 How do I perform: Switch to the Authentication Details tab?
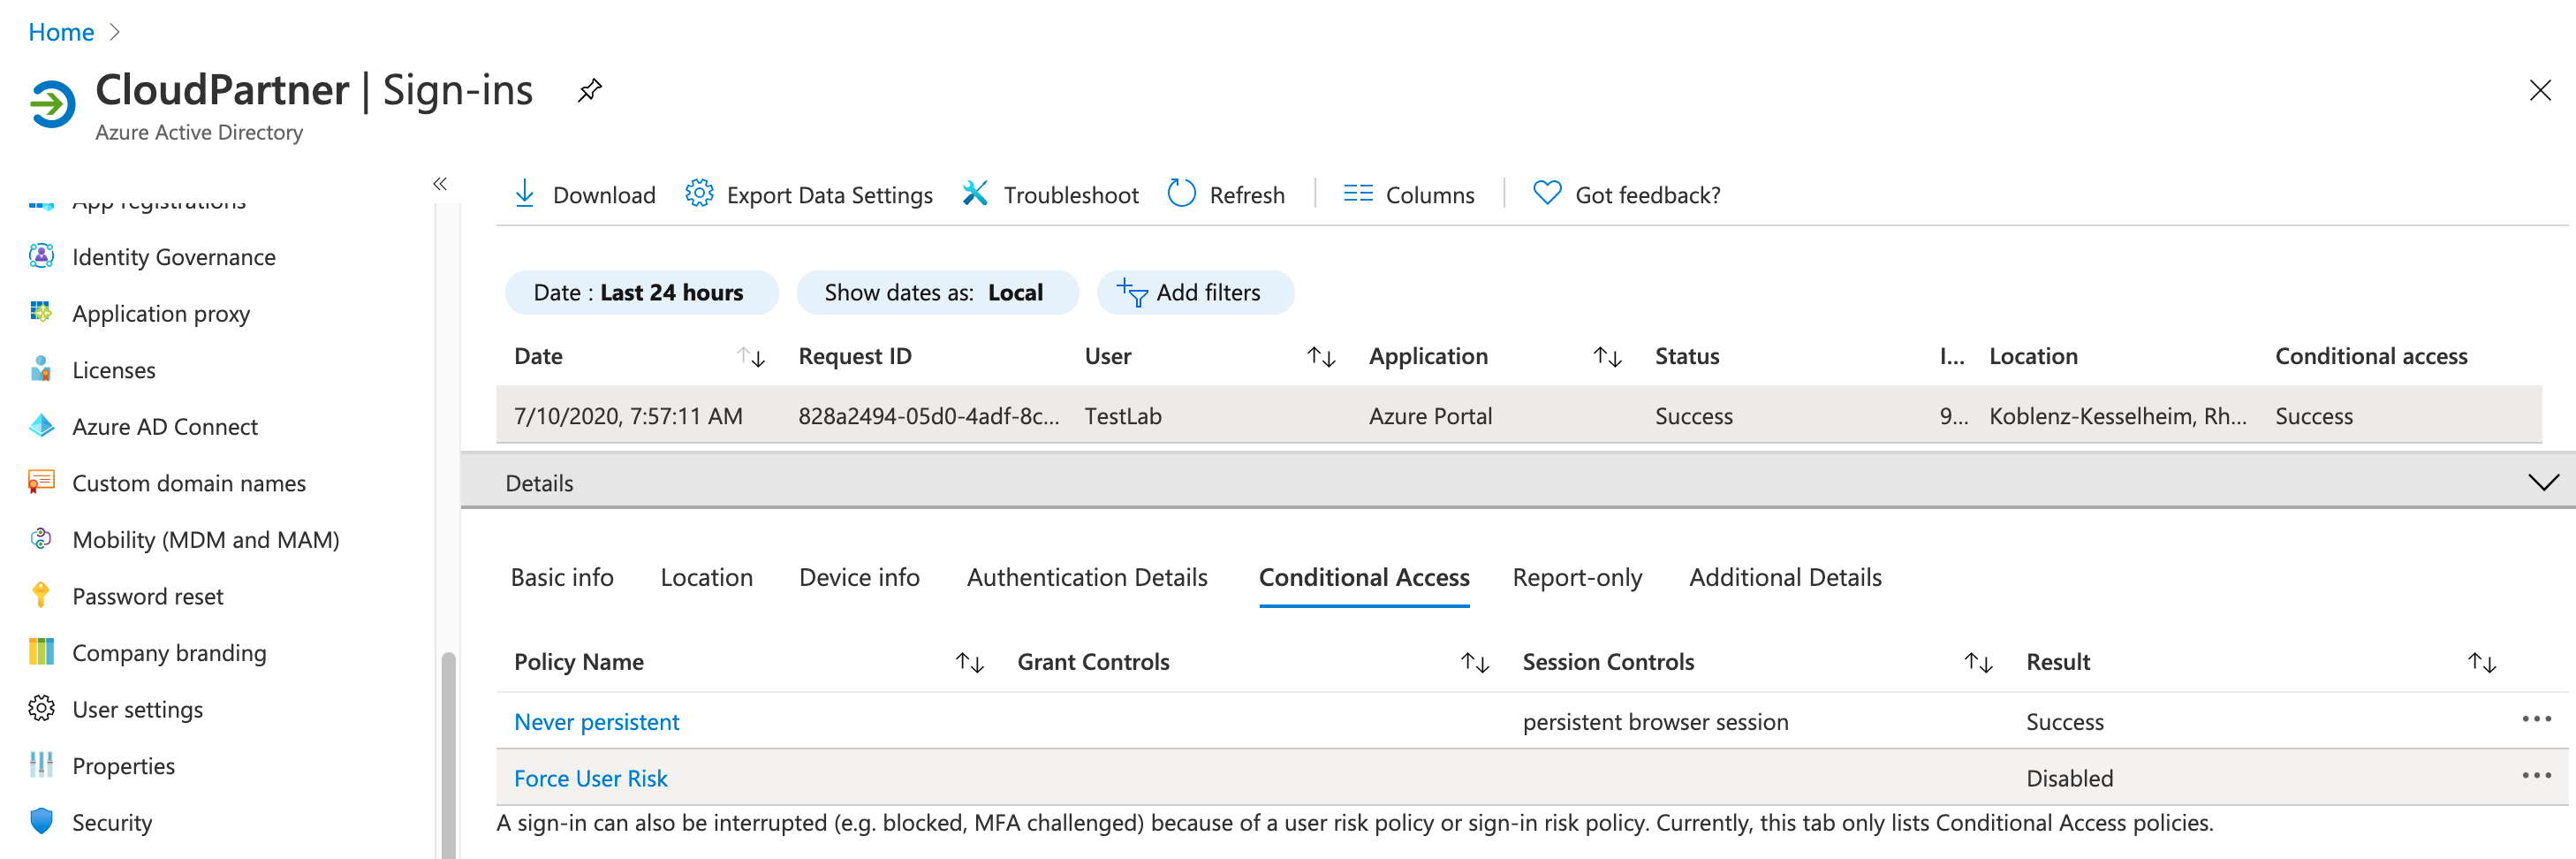tap(1087, 577)
